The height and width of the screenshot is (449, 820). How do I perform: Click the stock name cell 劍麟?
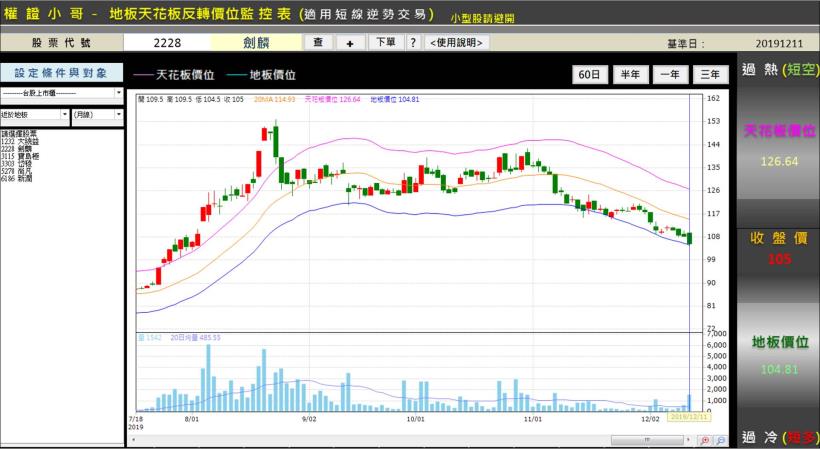pyautogui.click(x=256, y=43)
